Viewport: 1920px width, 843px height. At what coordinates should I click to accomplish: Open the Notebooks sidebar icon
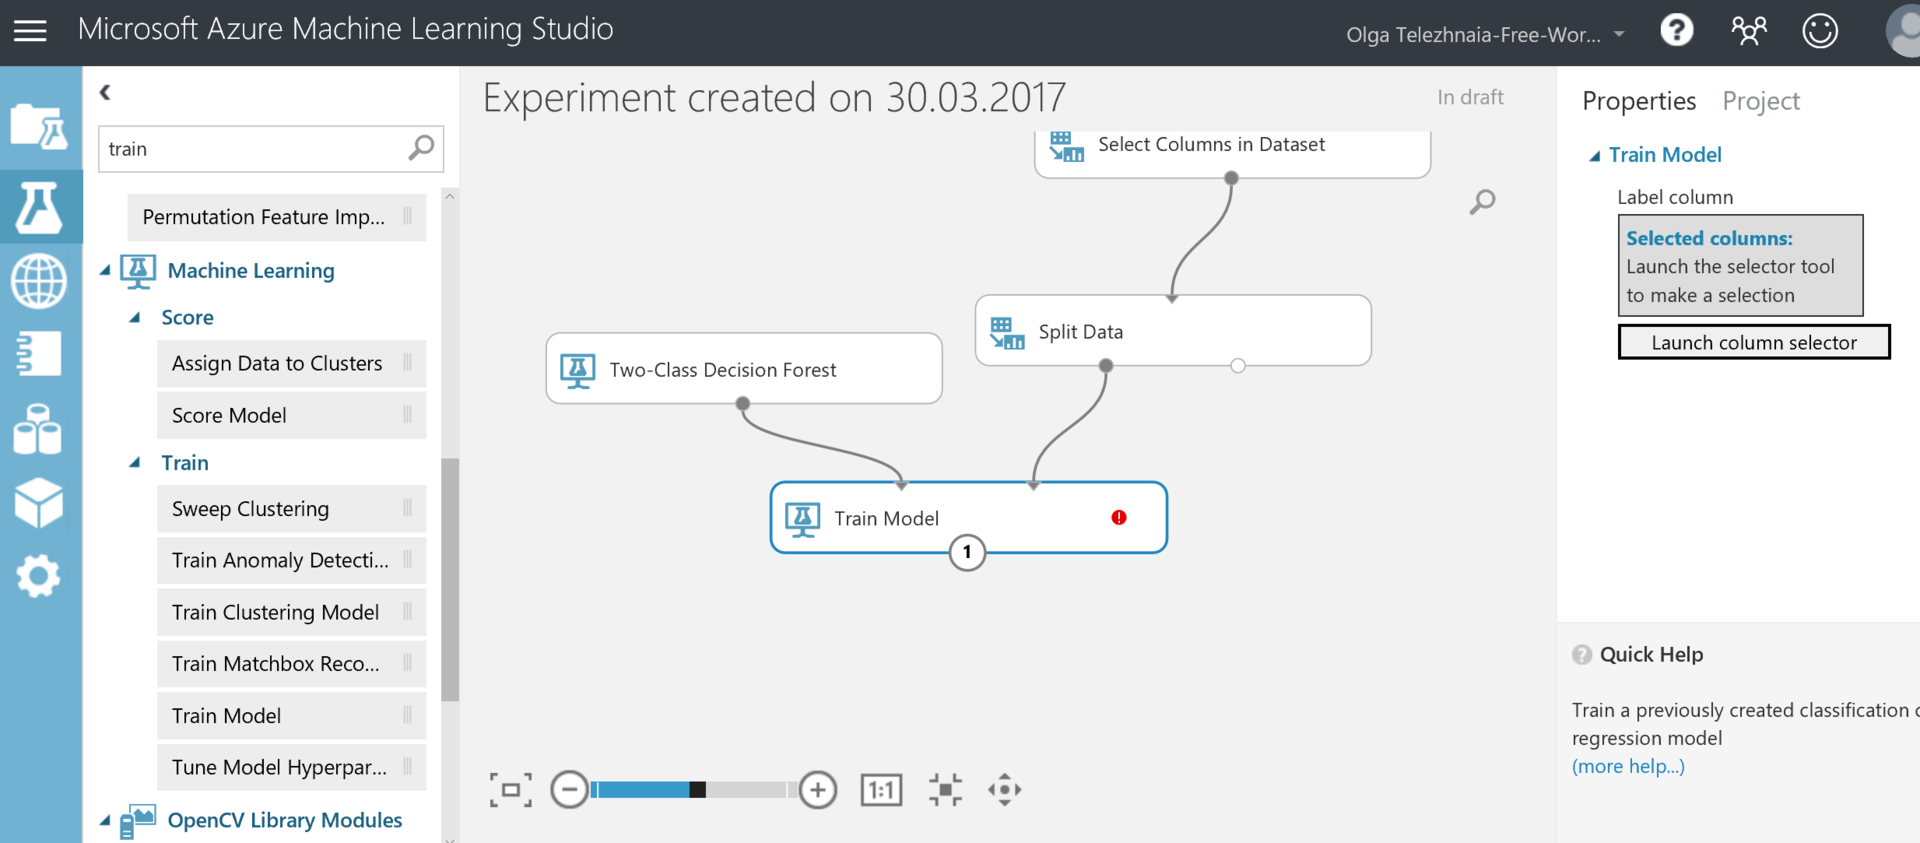click(x=39, y=354)
